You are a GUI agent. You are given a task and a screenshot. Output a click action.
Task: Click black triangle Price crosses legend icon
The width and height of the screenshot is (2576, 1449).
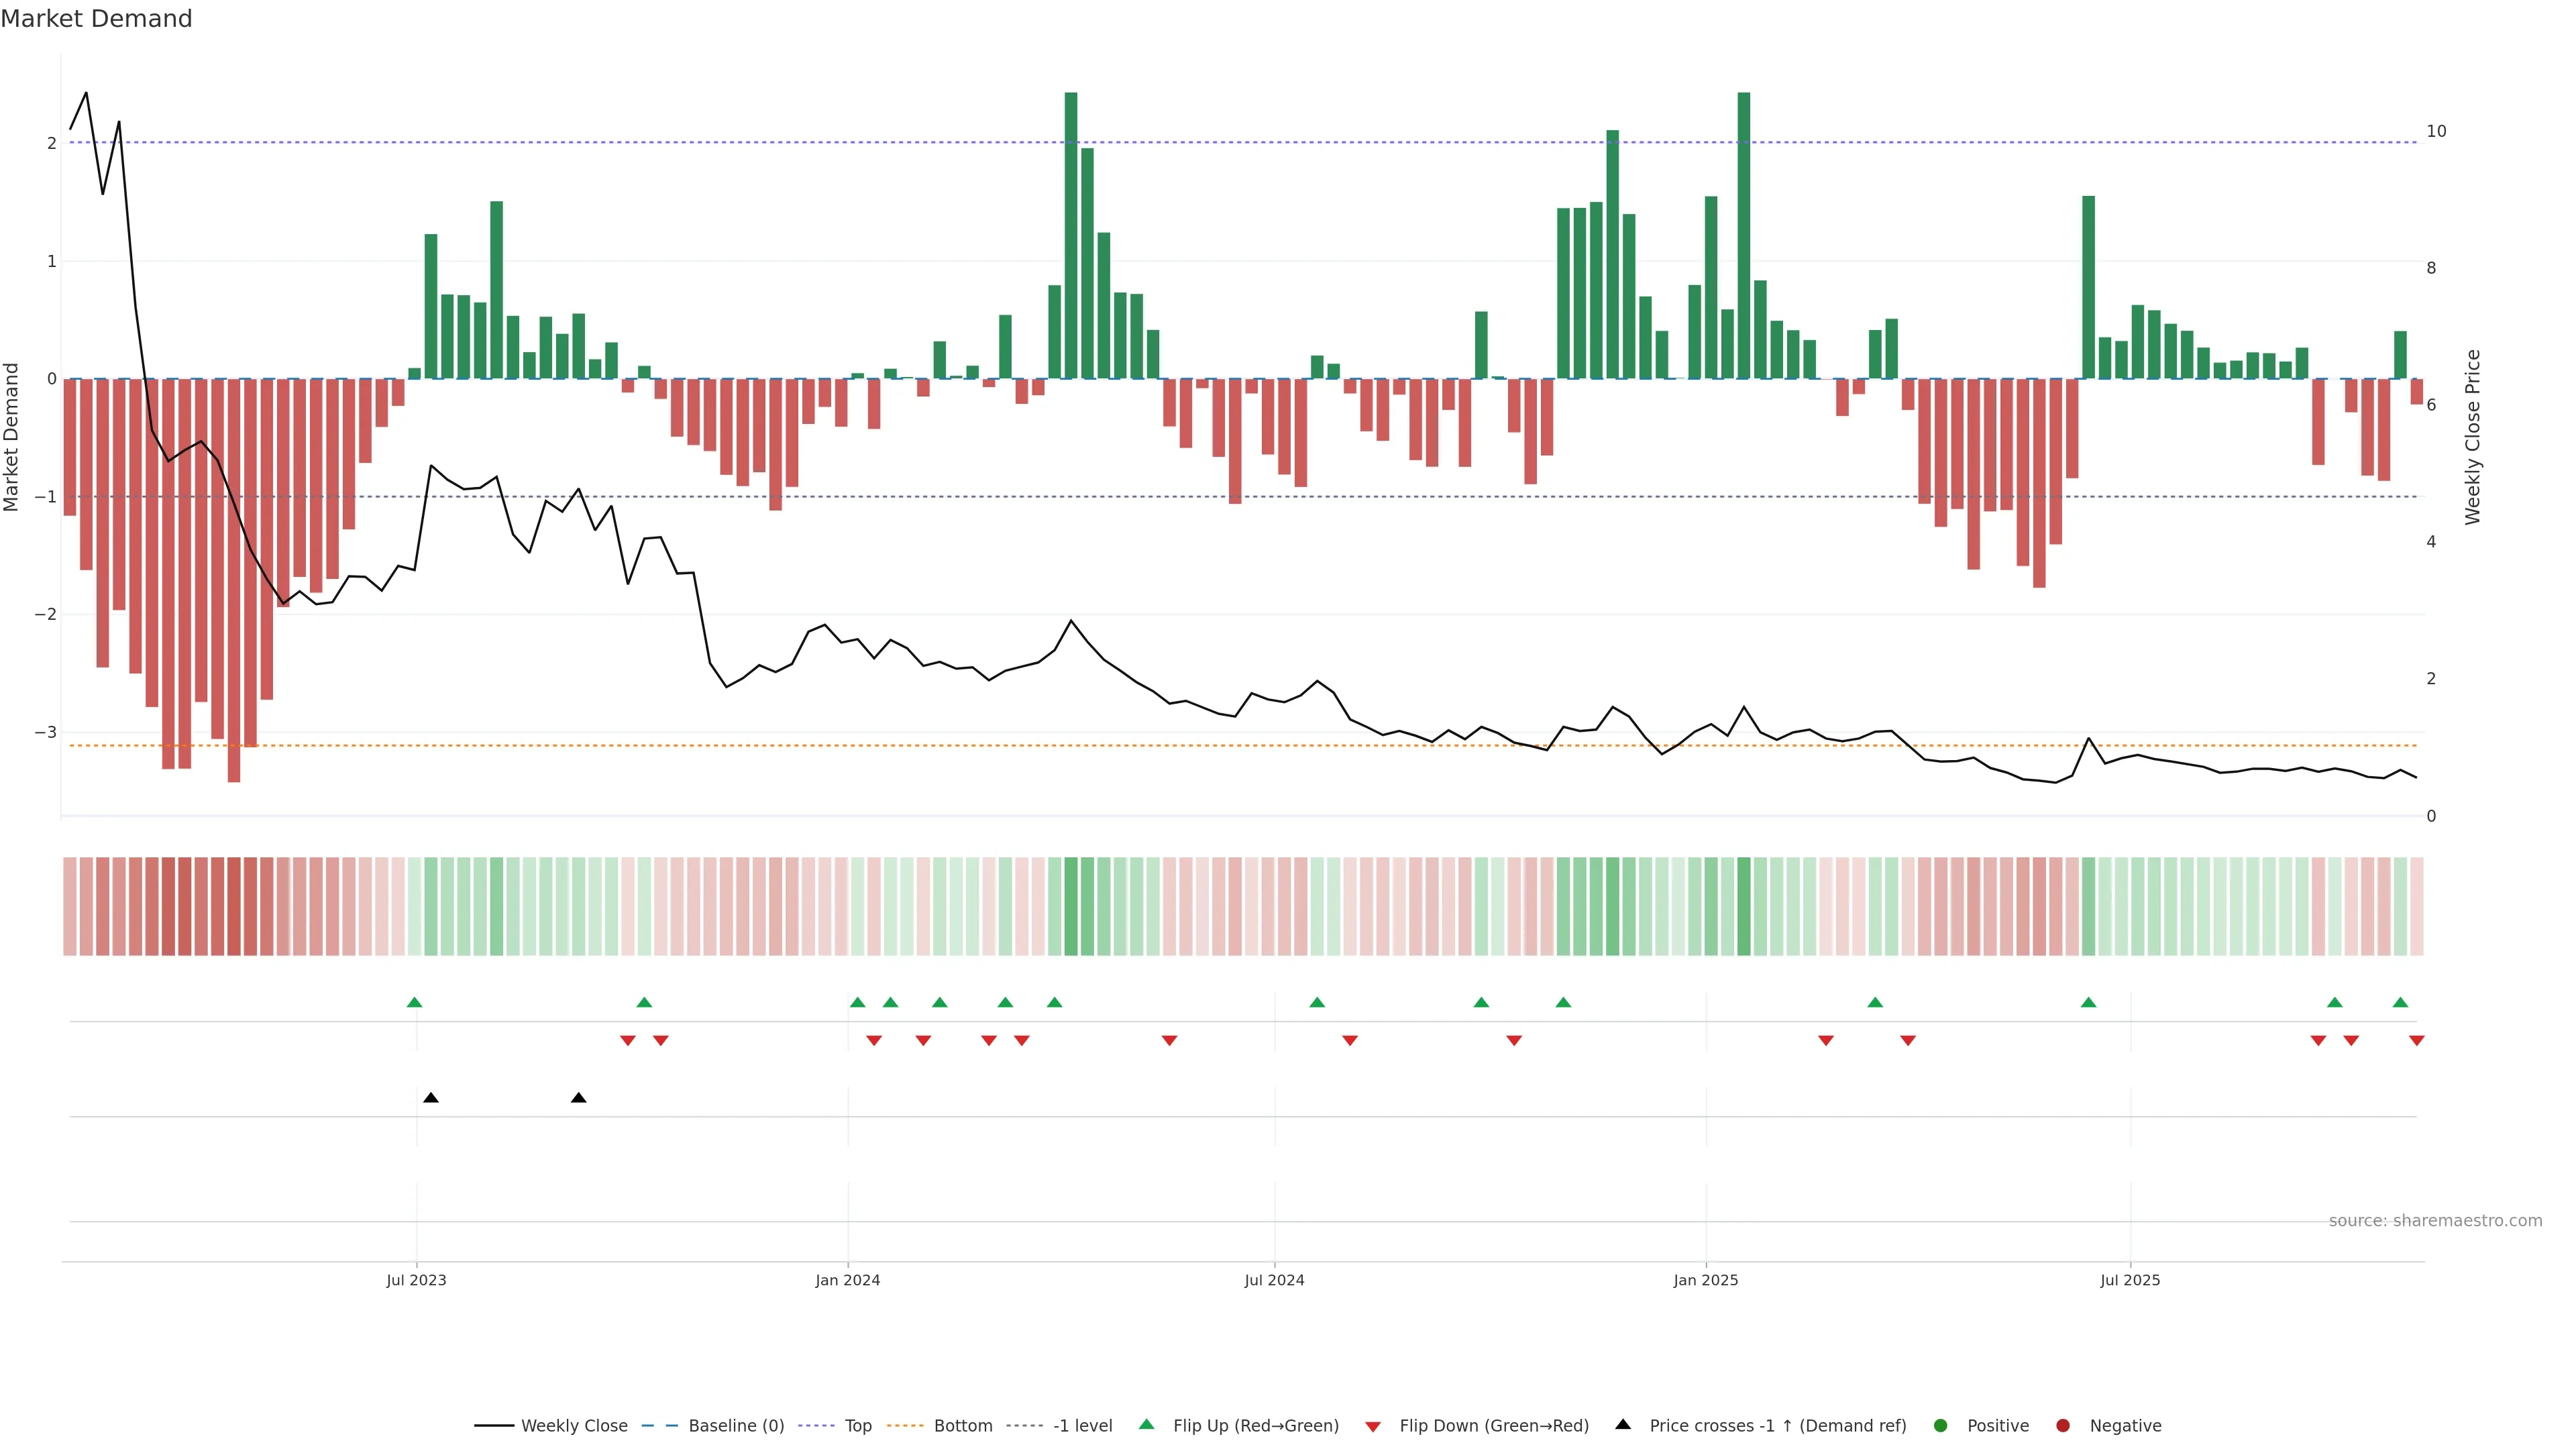click(x=1623, y=1425)
